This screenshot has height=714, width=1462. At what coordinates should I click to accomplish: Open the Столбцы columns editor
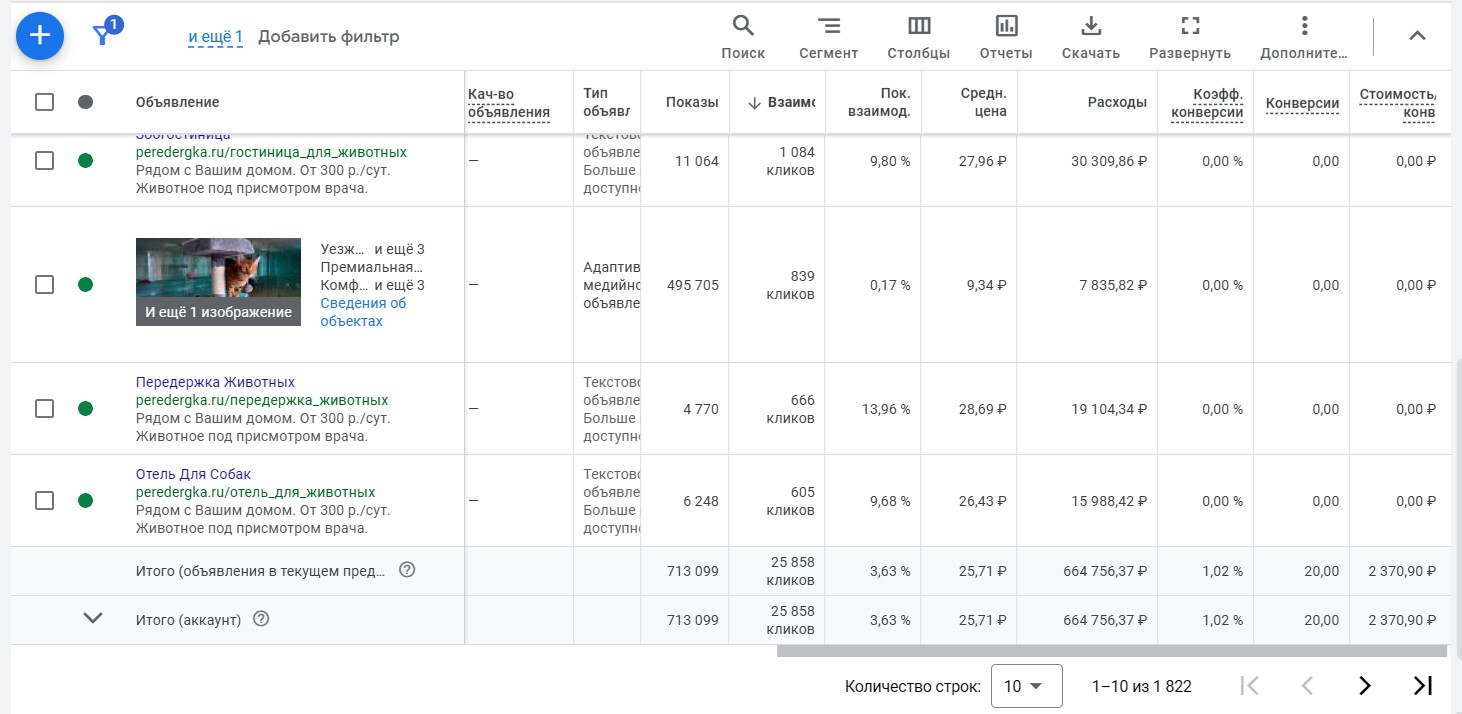click(919, 37)
